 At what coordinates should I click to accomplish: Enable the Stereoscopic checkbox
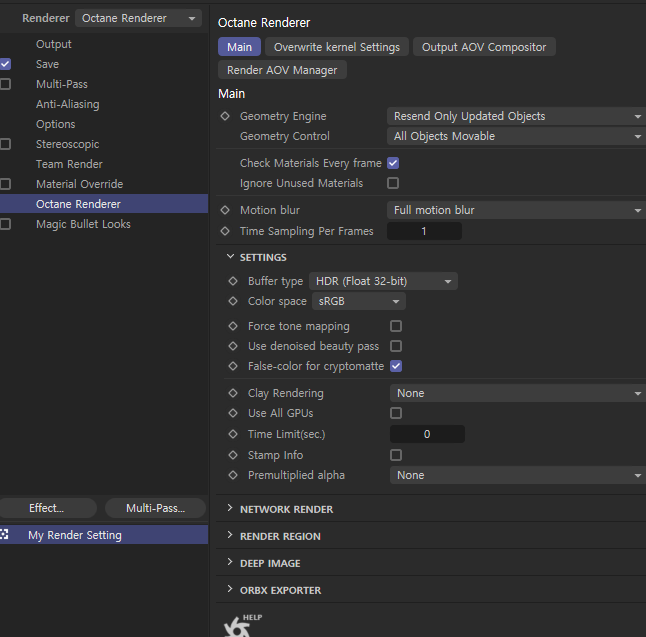coord(5,144)
